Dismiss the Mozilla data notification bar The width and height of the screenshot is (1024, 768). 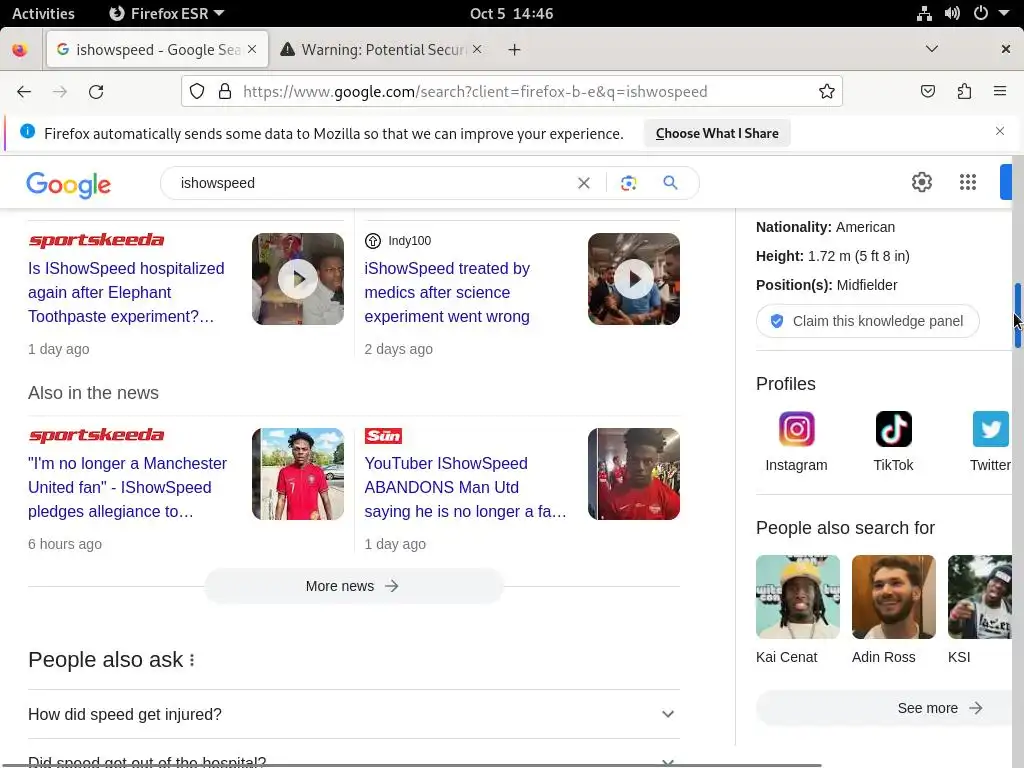[1000, 131]
